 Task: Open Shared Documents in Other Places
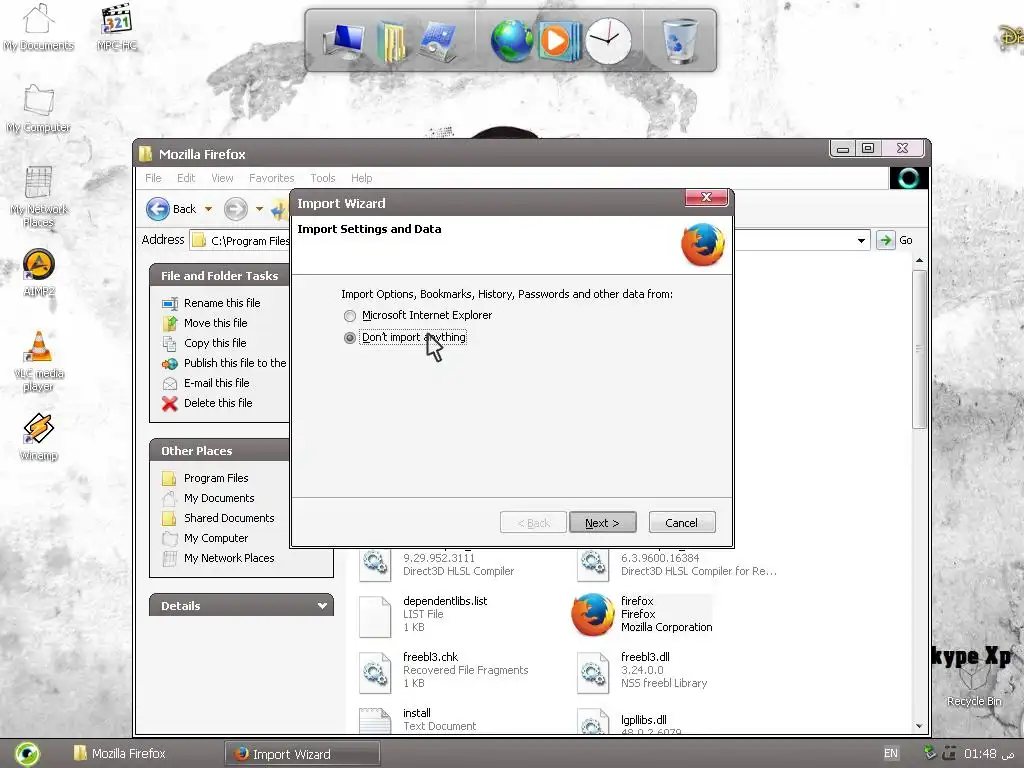coord(229,518)
